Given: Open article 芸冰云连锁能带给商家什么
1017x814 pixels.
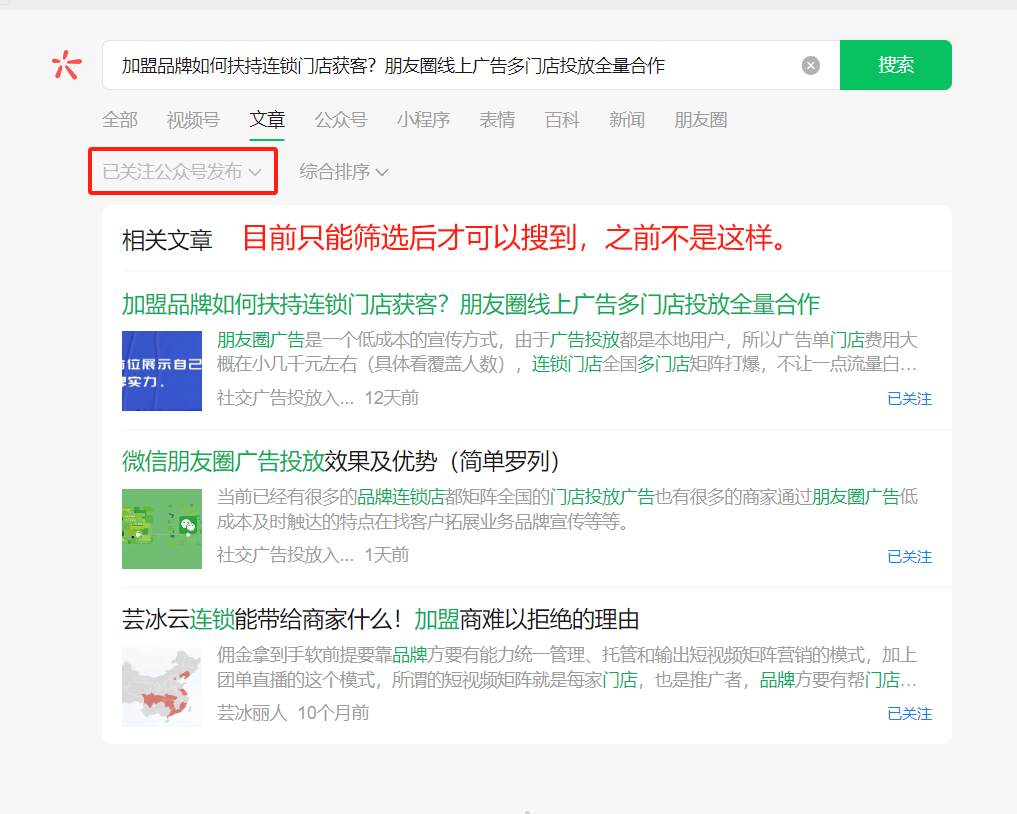Looking at the screenshot, I should [380, 619].
